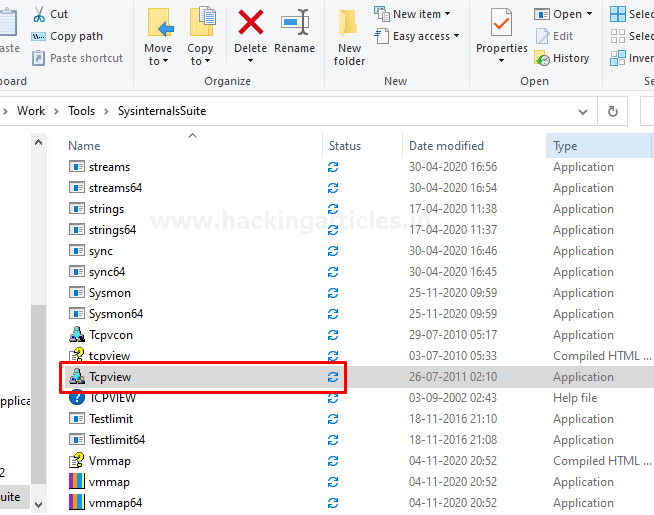Refresh the SysinternalsSuite folder view
The image size is (654, 515).
[x=612, y=111]
